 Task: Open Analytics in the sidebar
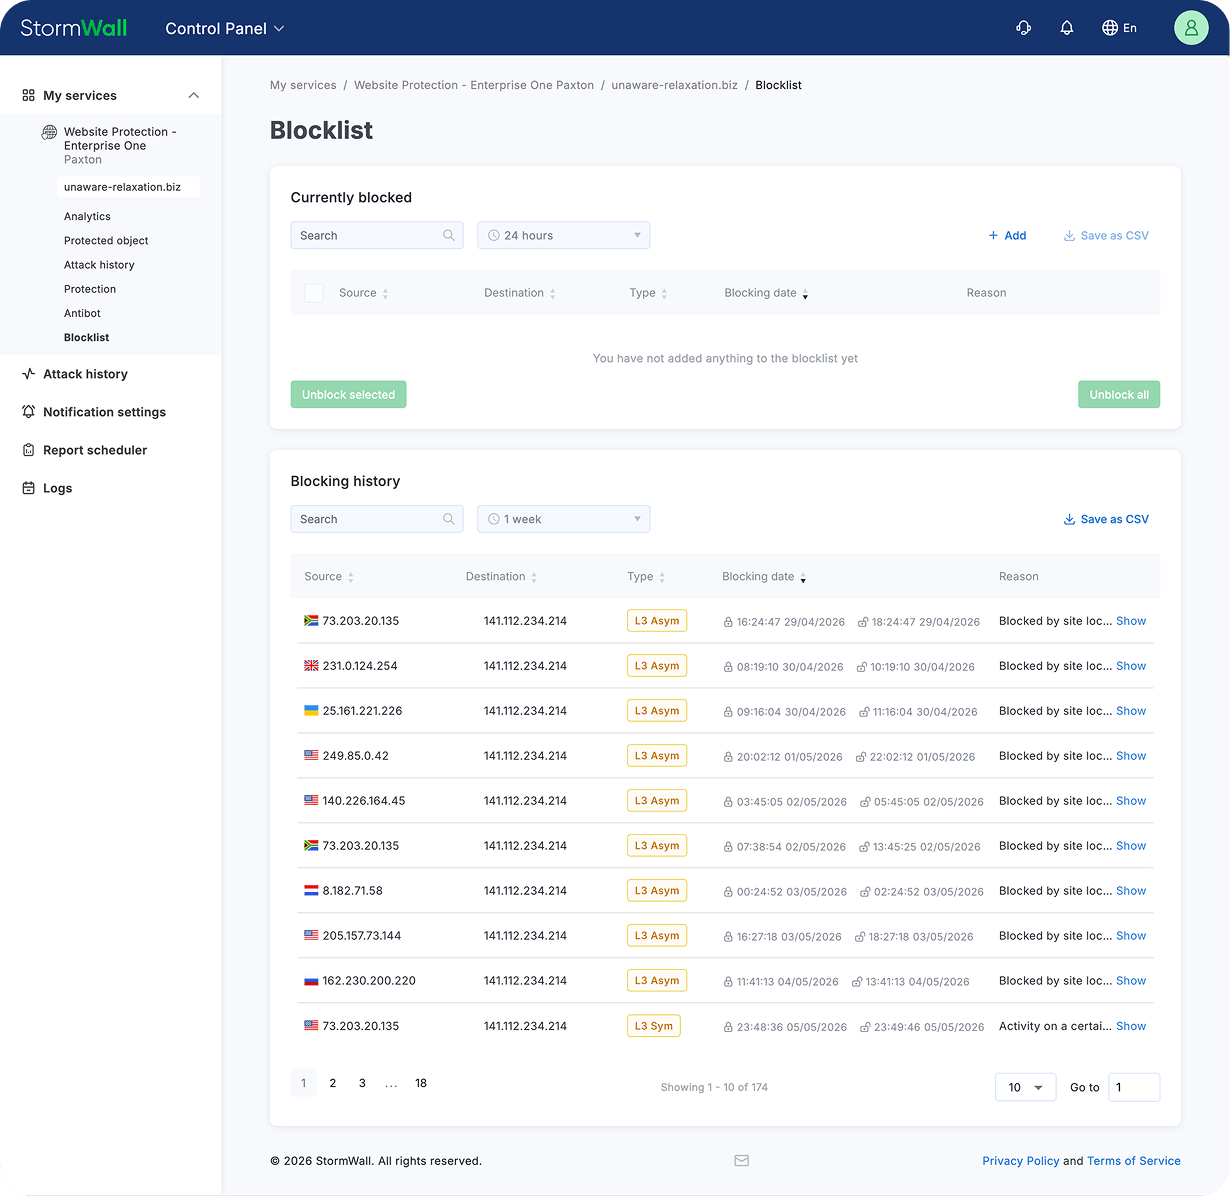pos(87,216)
